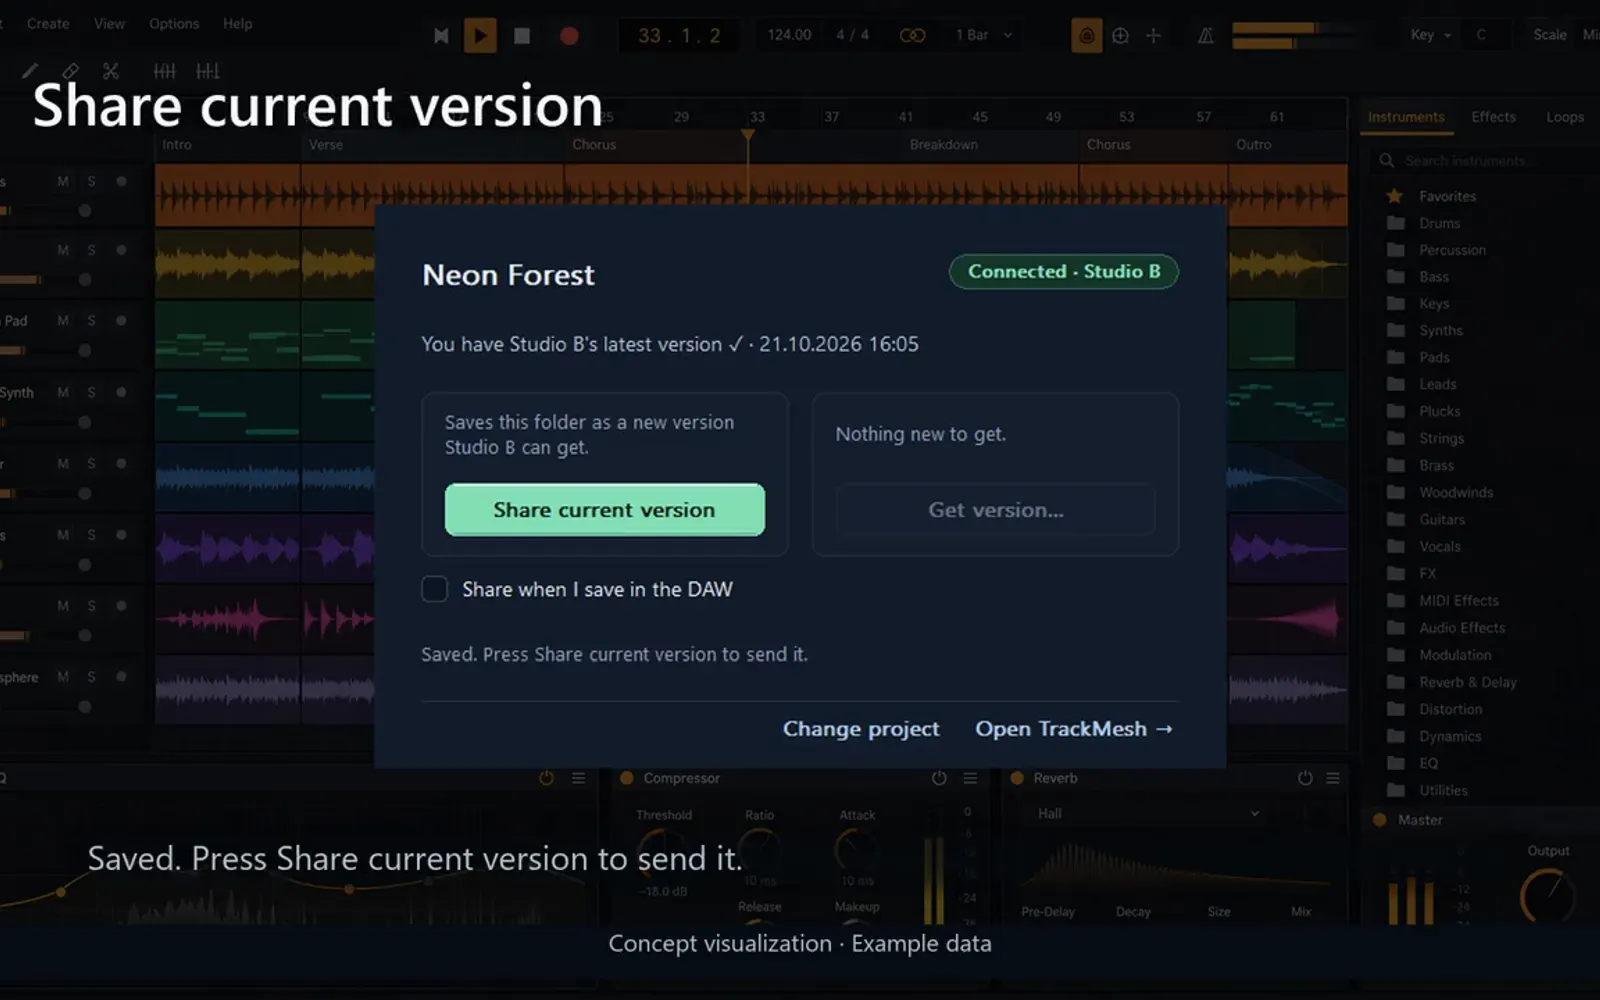Select the eraser tool
The width and height of the screenshot is (1600, 1000).
(70, 71)
